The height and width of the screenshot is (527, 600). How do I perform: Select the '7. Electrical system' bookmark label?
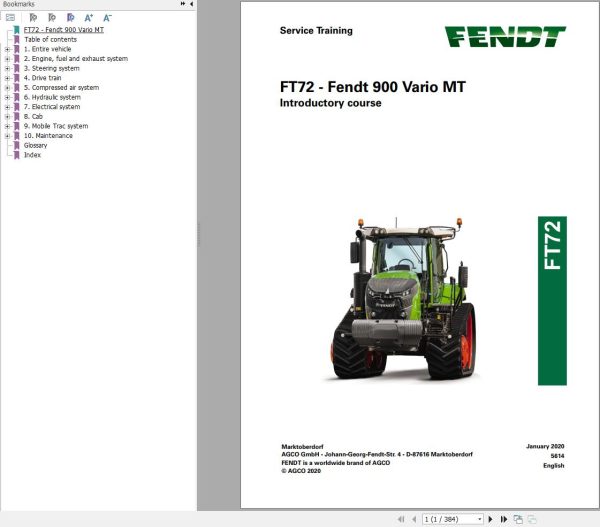click(52, 107)
